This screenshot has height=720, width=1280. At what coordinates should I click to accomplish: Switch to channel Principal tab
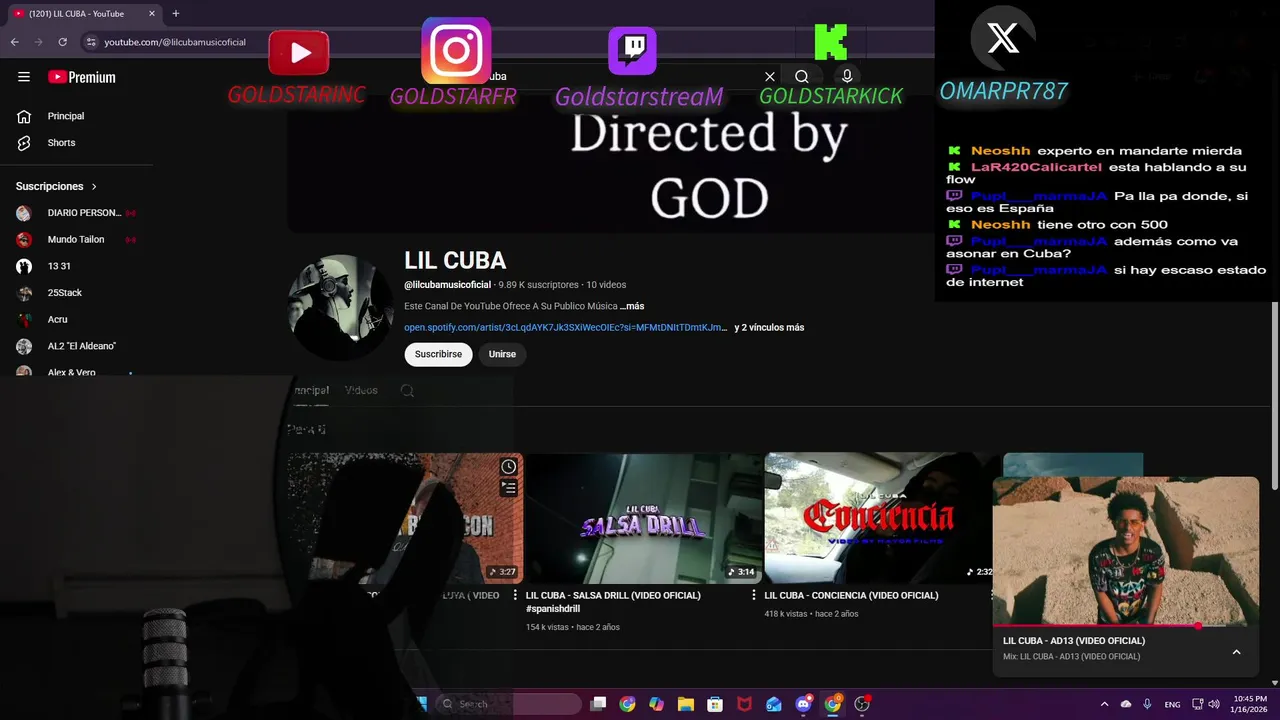coord(309,390)
